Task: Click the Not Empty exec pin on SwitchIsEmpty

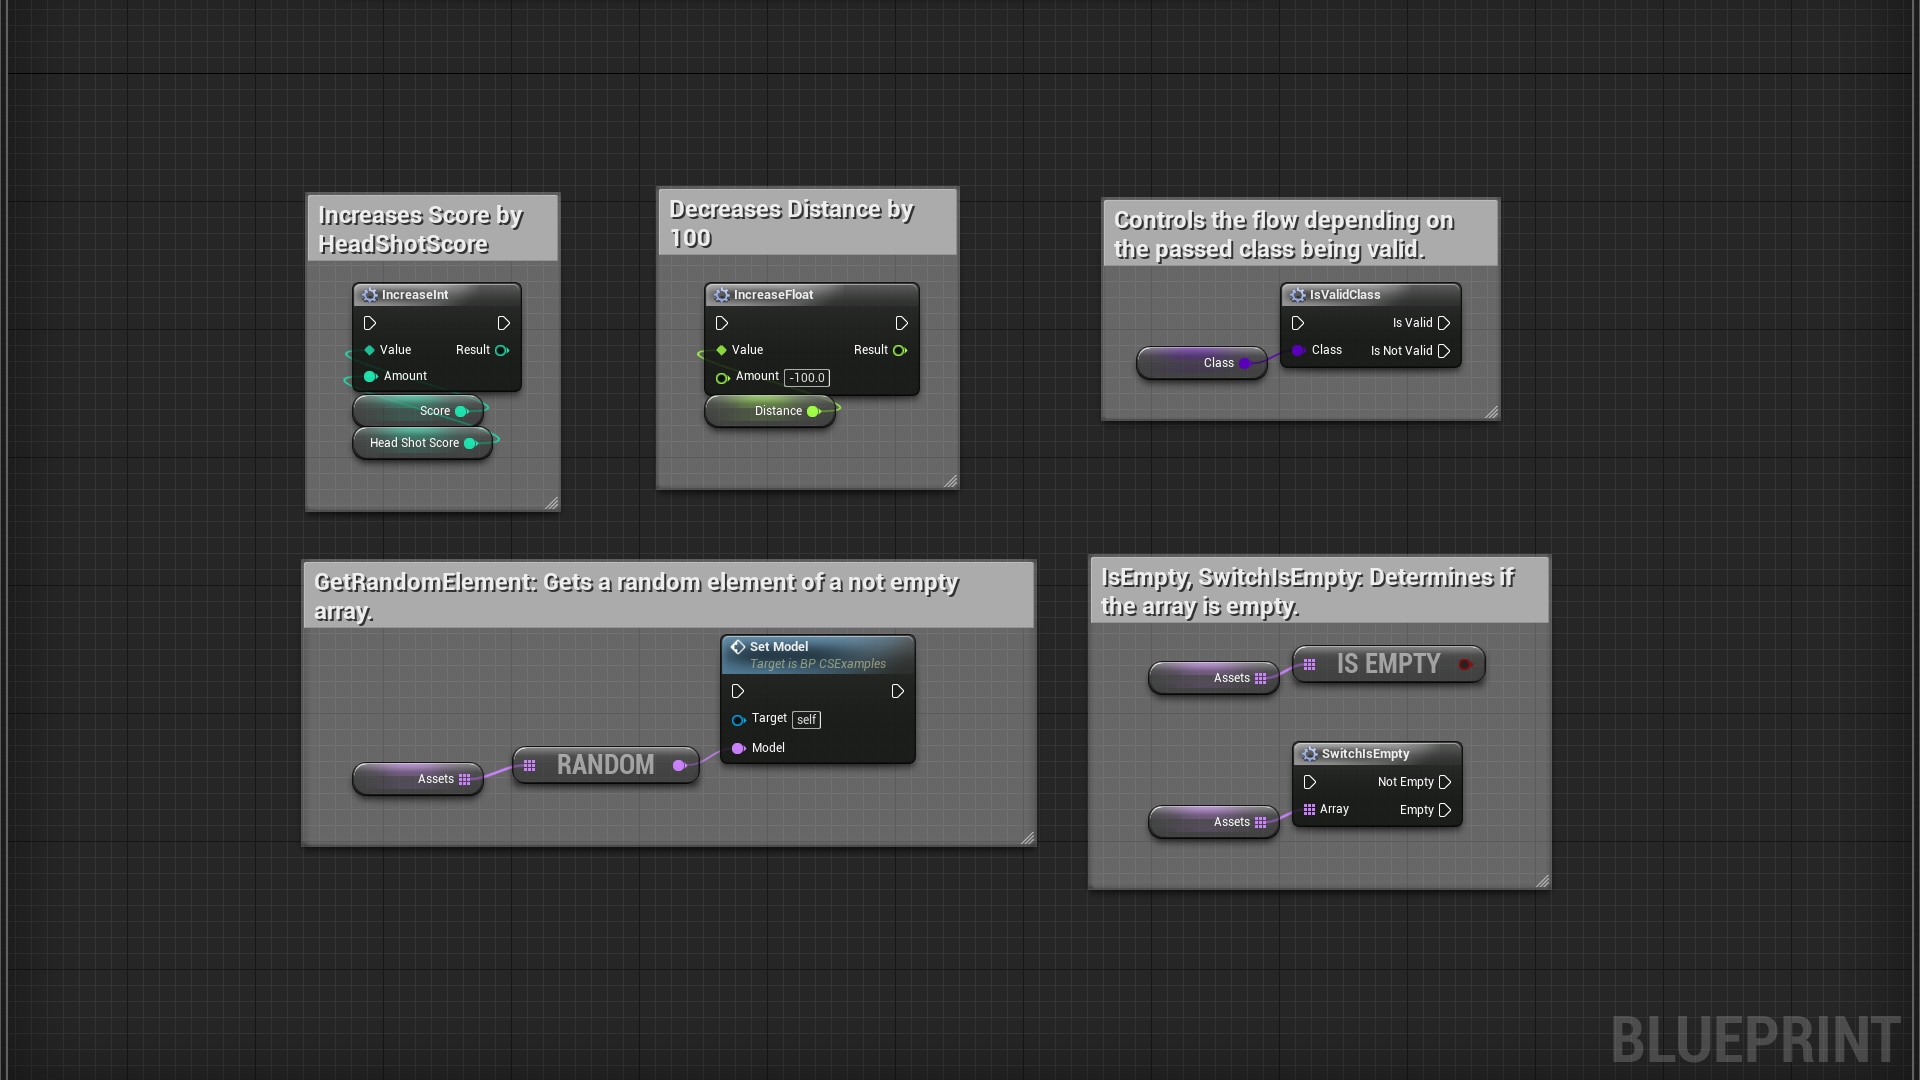Action: [x=1444, y=782]
